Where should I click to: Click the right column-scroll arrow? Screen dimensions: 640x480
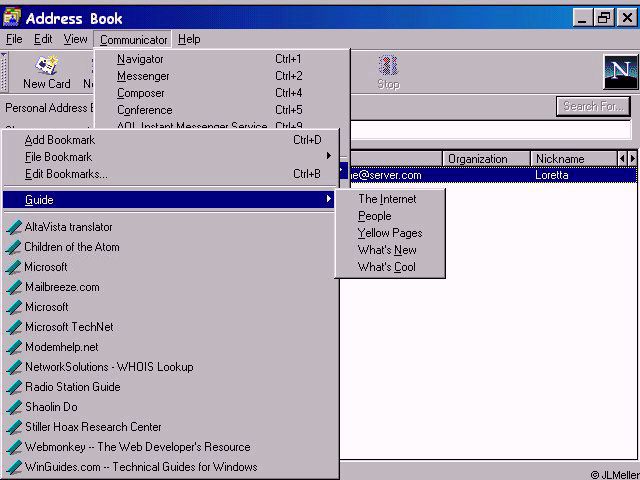tap(632, 159)
